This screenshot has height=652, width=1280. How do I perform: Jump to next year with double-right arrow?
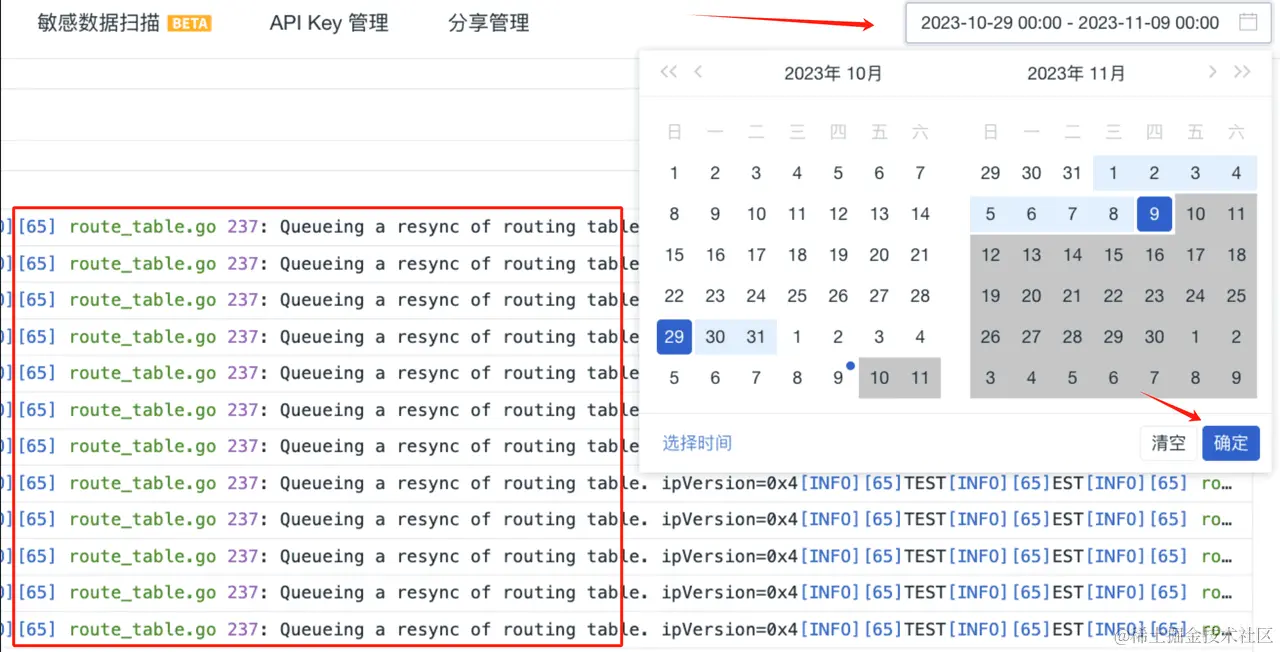tap(1242, 72)
